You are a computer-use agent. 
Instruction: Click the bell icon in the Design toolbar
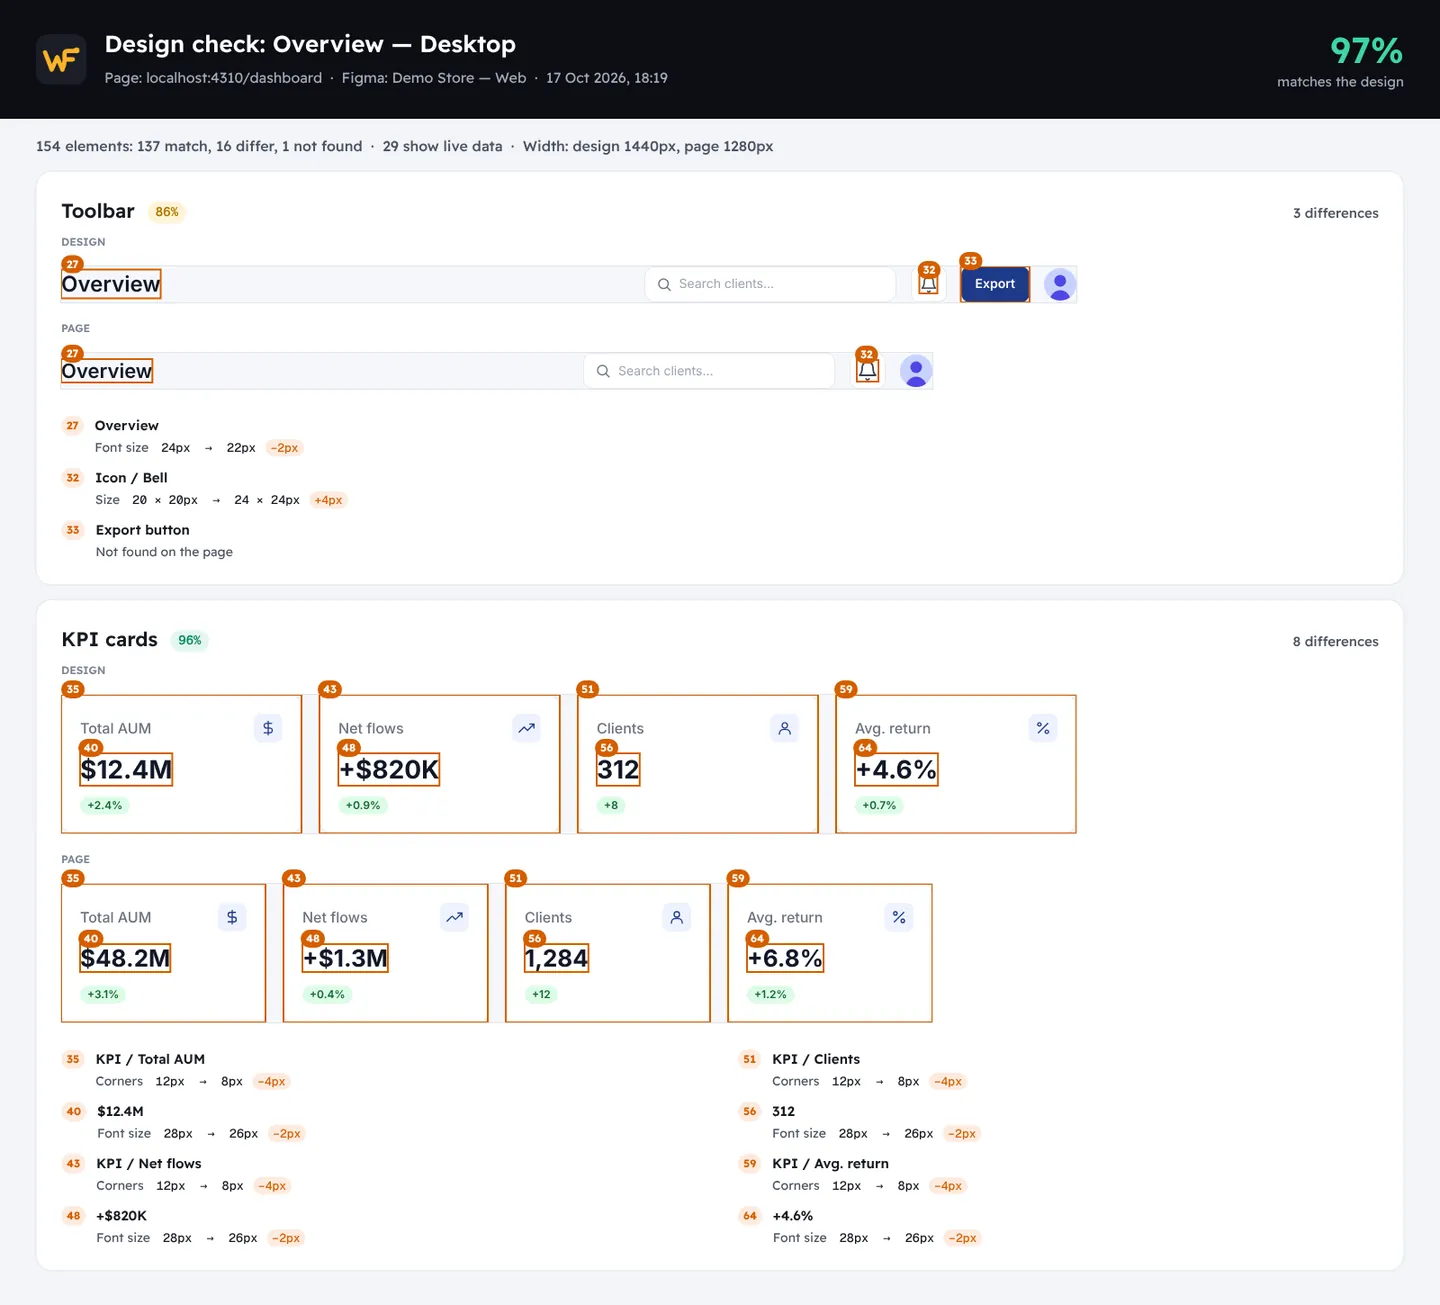929,284
